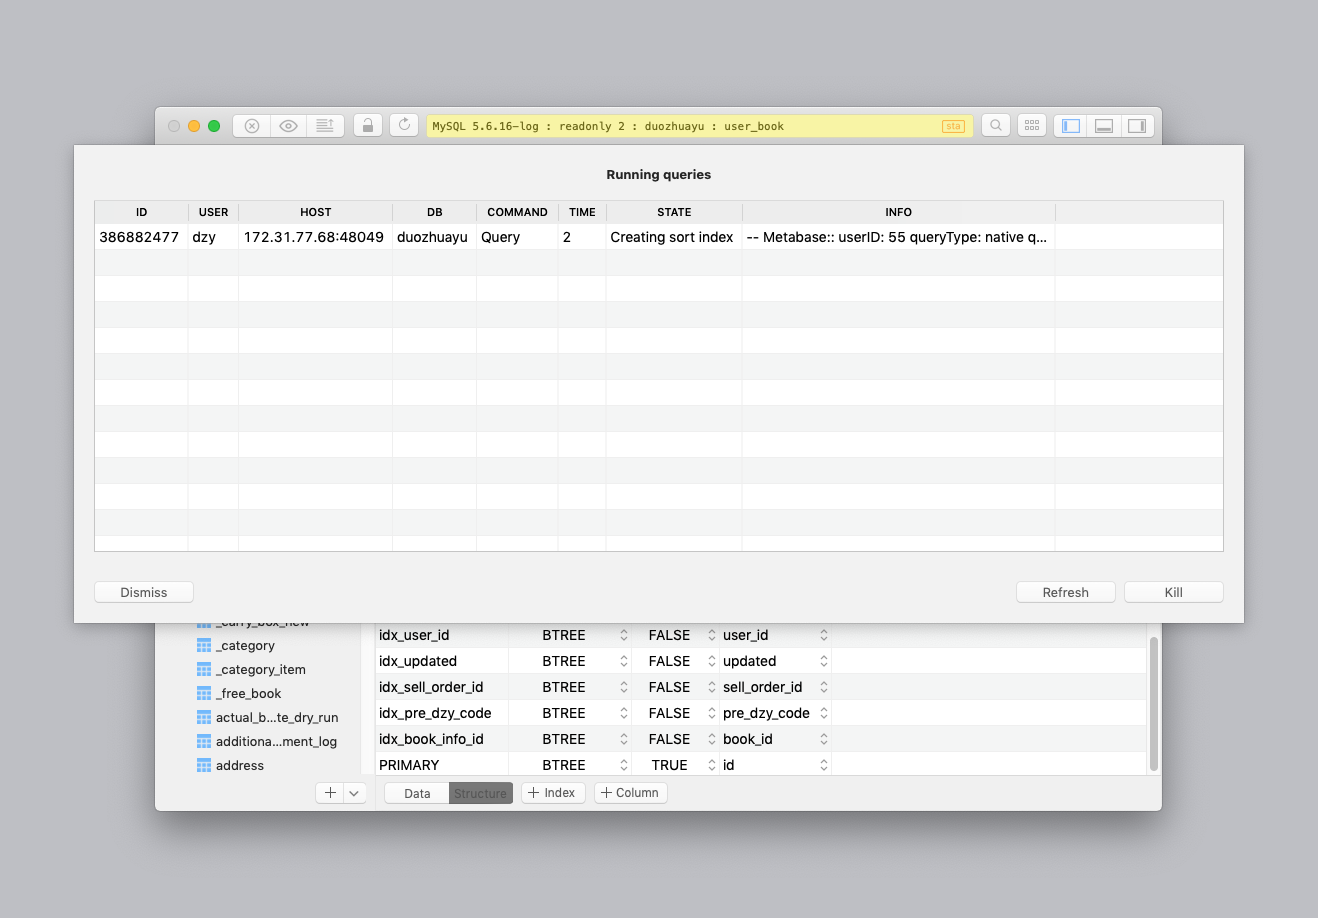Screen dimensions: 1318x918
Task: Kill the selected running query
Action: click(x=1172, y=591)
